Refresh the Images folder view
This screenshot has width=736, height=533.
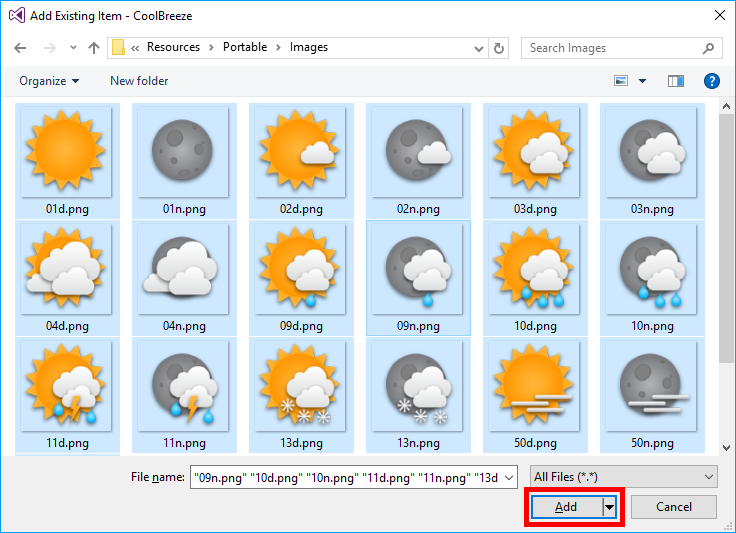tap(500, 48)
